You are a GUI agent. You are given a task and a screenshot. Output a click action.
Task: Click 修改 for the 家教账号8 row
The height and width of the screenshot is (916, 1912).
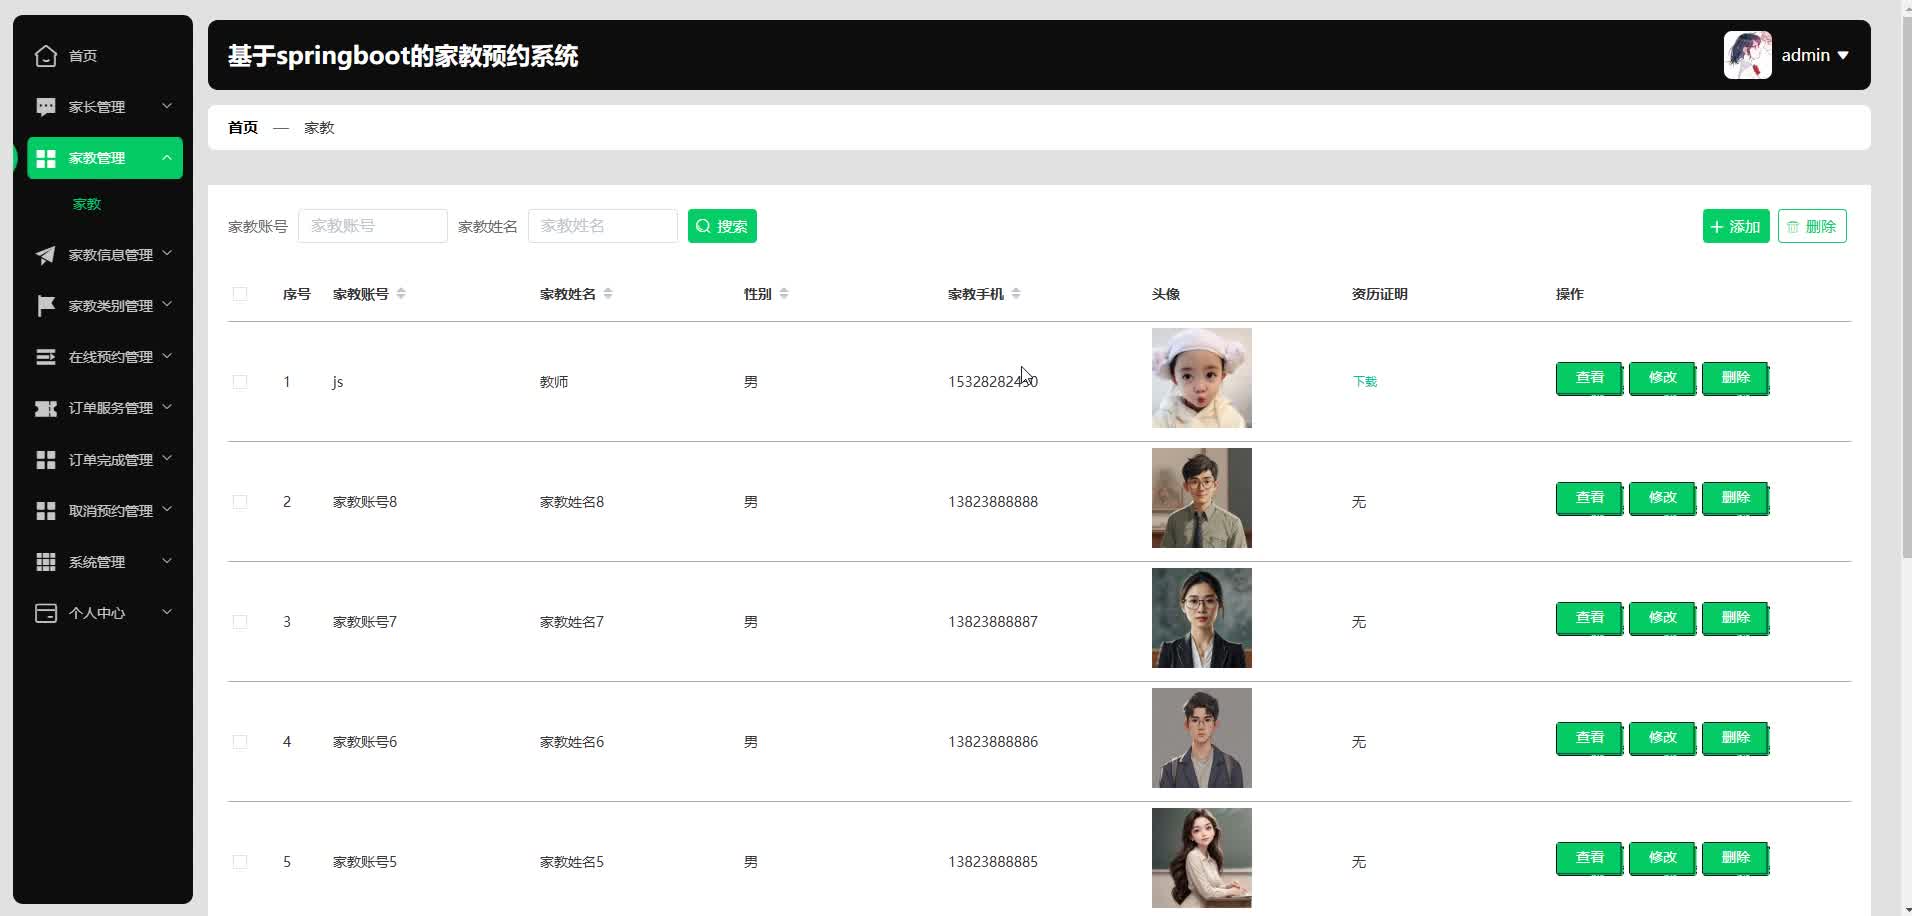click(1663, 498)
